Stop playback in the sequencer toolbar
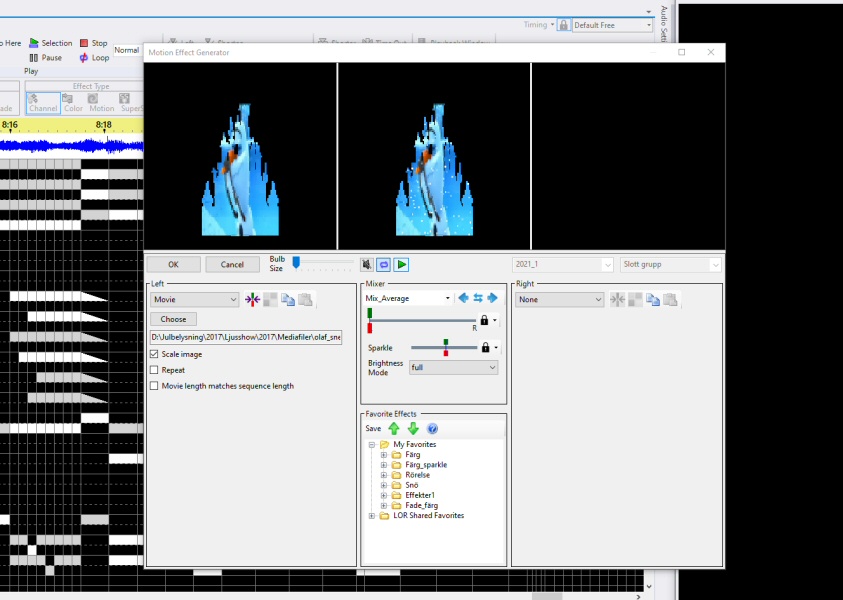This screenshot has height=600, width=843. coord(94,43)
